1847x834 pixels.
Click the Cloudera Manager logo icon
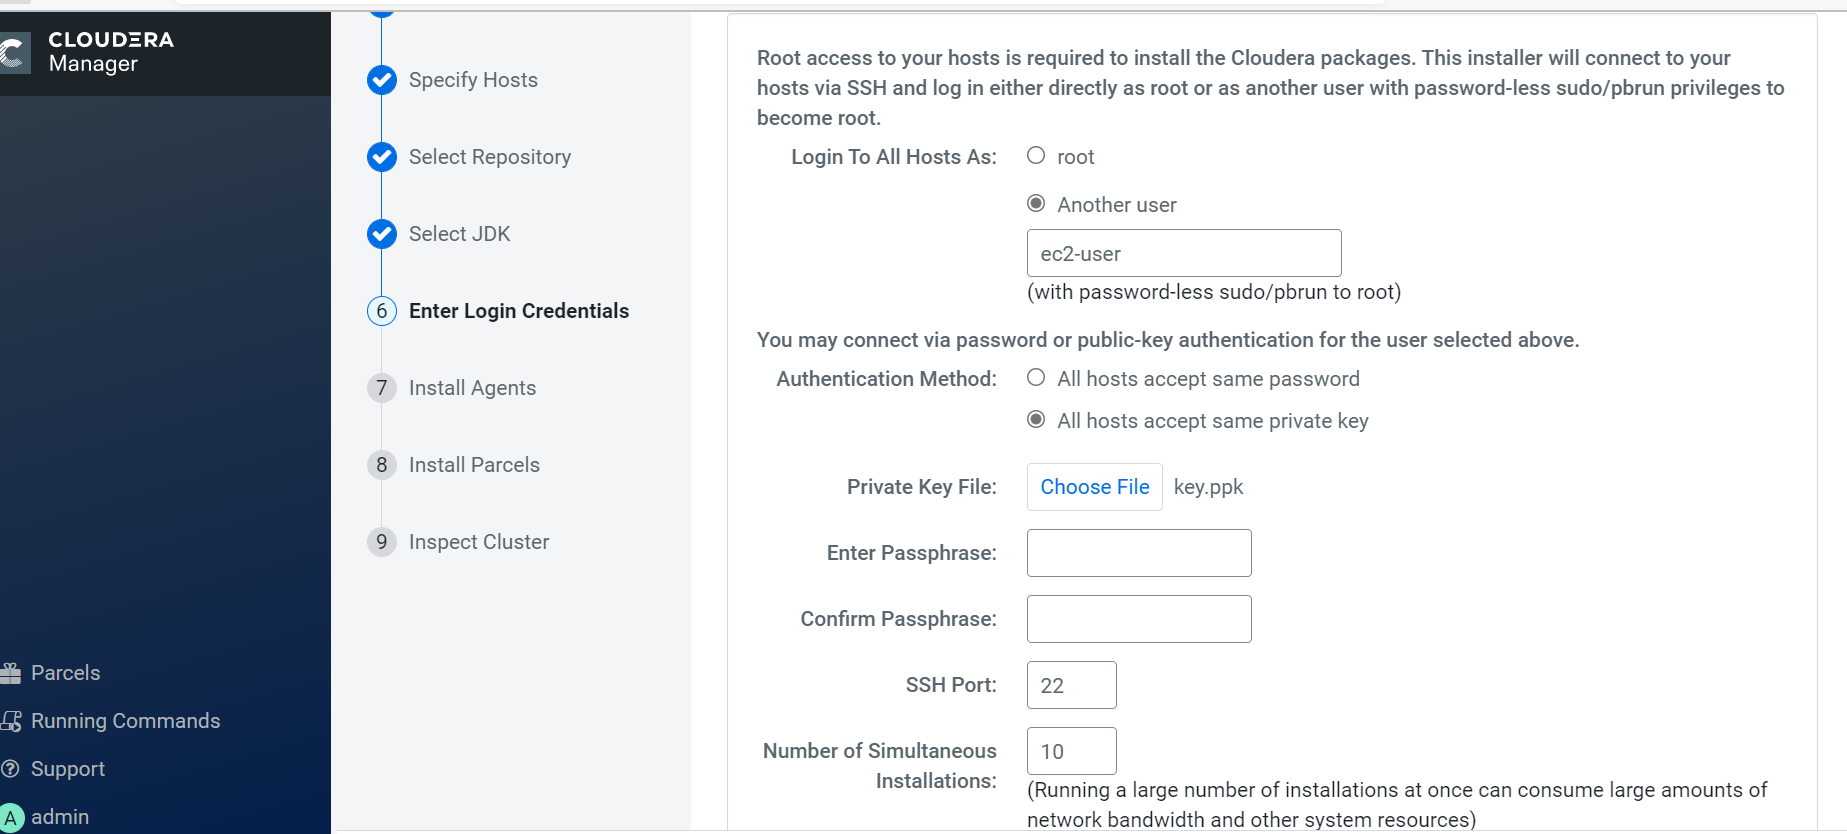(12, 52)
